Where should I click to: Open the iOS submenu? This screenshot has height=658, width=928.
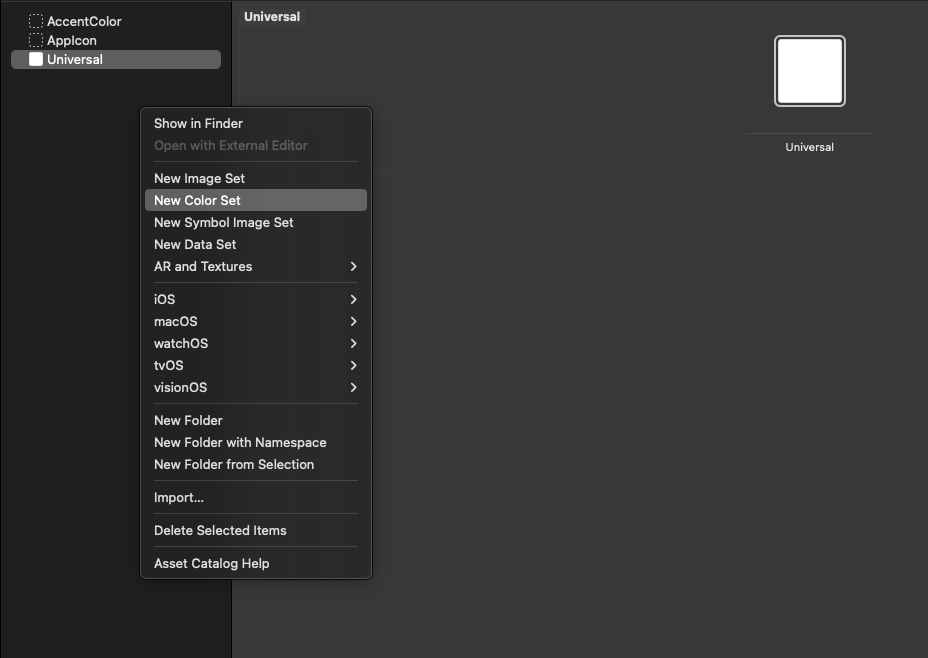(x=256, y=299)
